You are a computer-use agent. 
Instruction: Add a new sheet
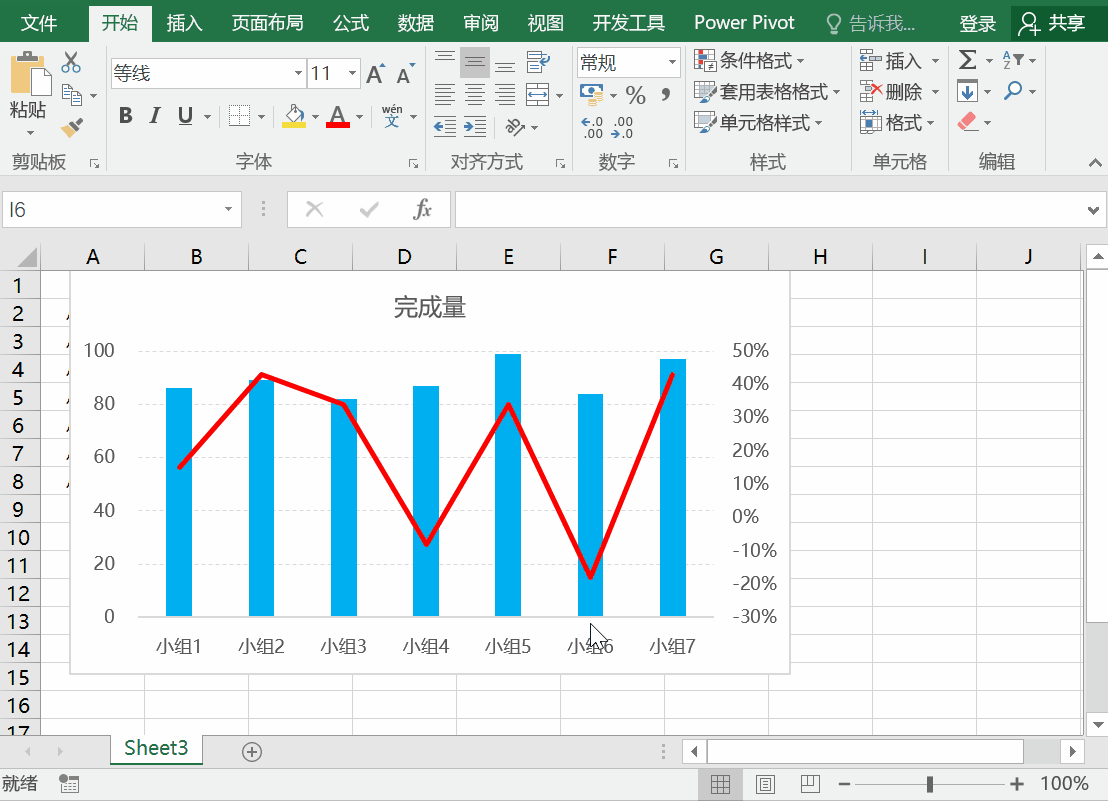[252, 752]
